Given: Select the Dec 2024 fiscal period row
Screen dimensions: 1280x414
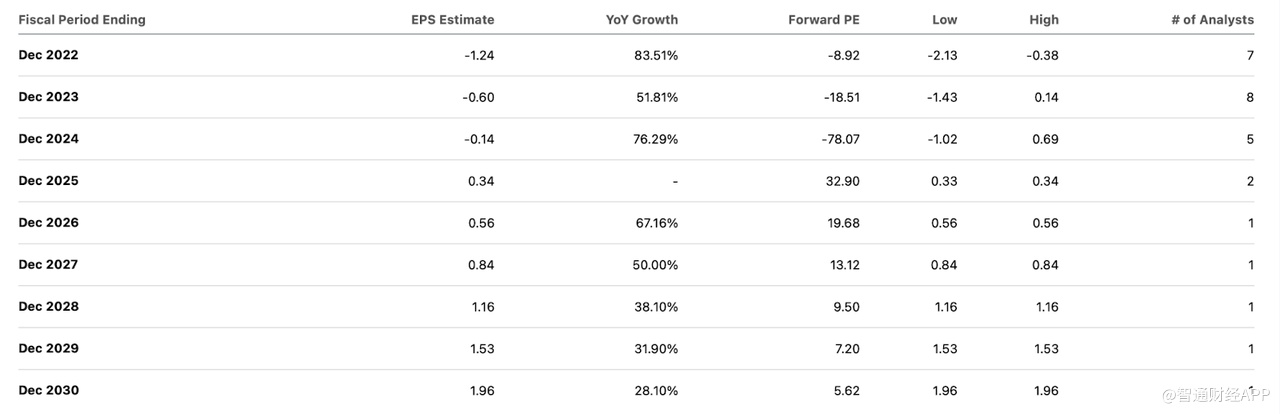Looking at the screenshot, I should coord(48,139).
